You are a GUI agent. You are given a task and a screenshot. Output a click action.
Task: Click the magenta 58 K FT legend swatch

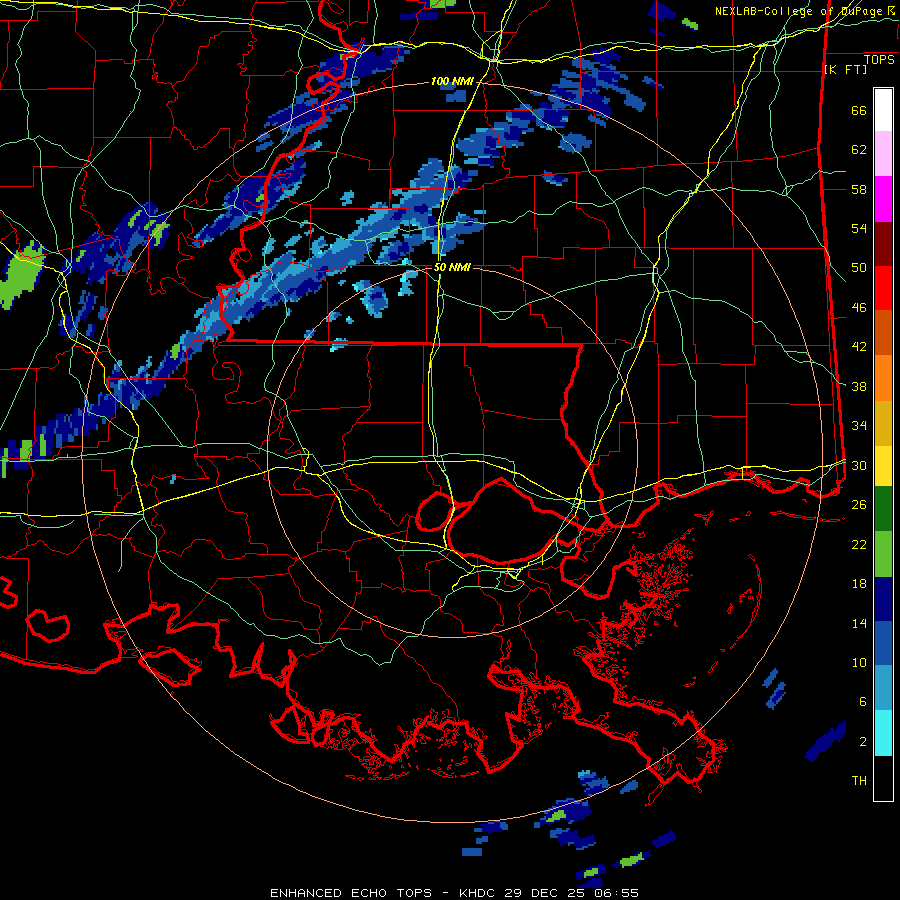[x=883, y=199]
